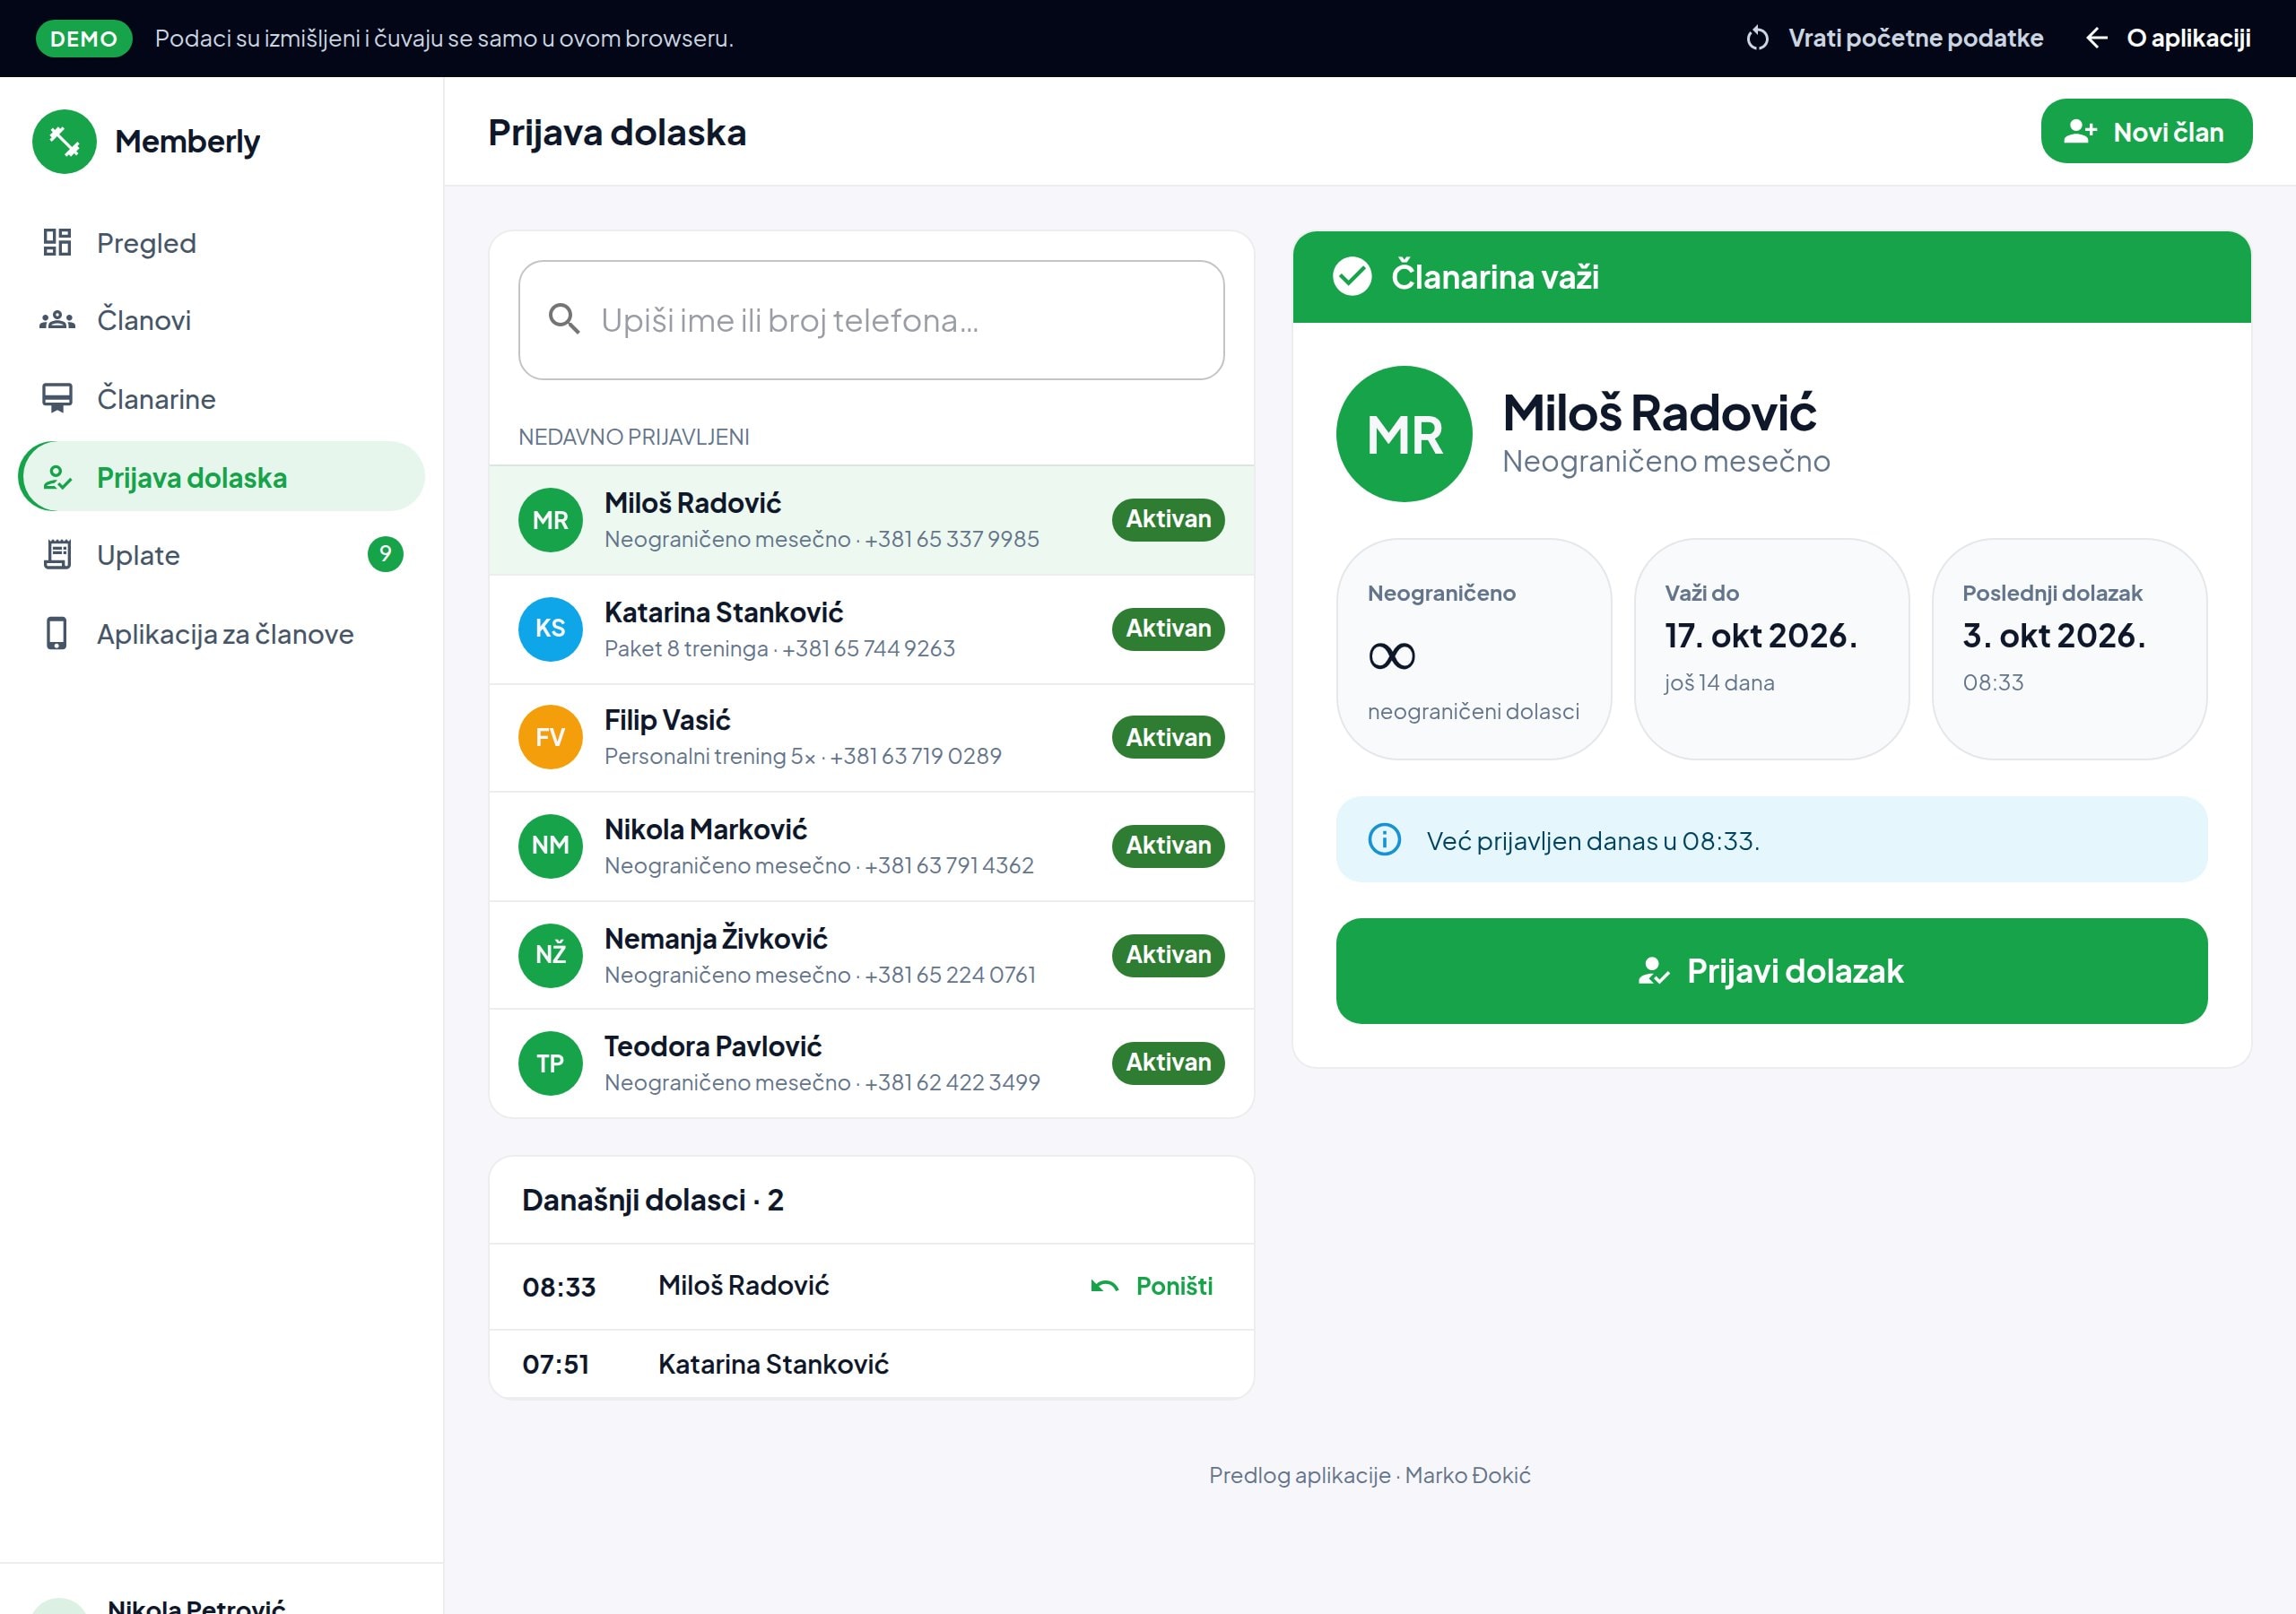The width and height of the screenshot is (2296, 1614).
Task: Click the Novi član button
Action: point(2146,131)
